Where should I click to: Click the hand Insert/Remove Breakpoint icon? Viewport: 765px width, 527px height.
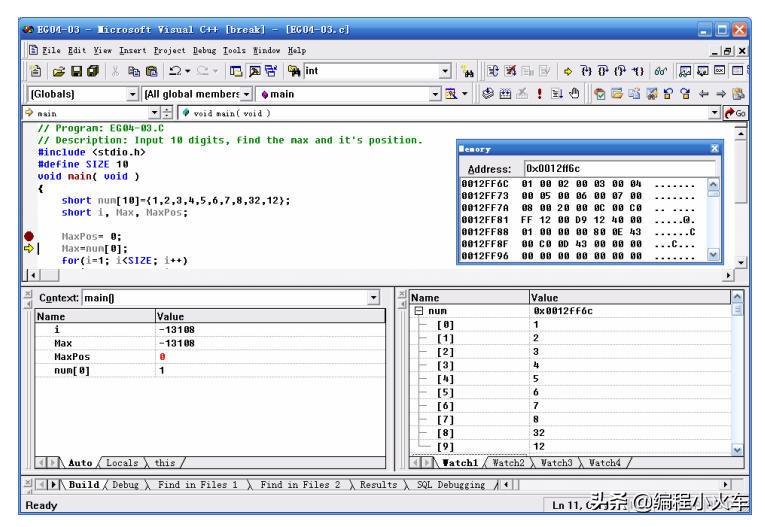click(x=574, y=93)
